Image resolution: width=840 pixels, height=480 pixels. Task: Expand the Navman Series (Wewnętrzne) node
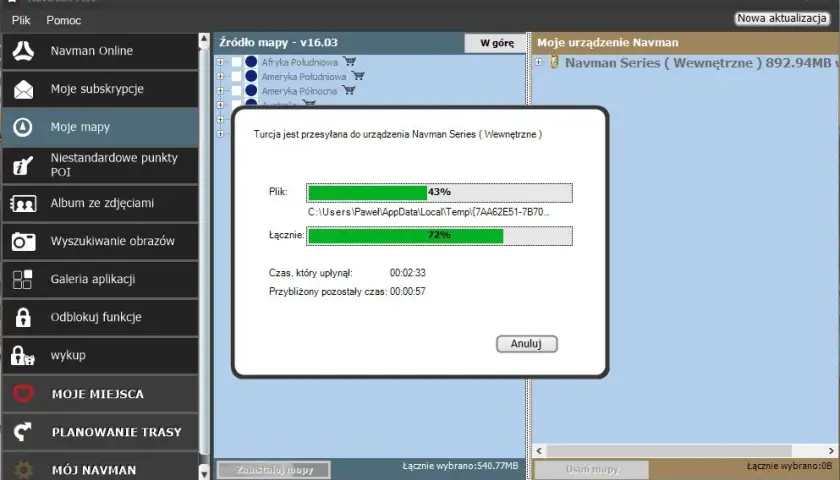point(538,62)
